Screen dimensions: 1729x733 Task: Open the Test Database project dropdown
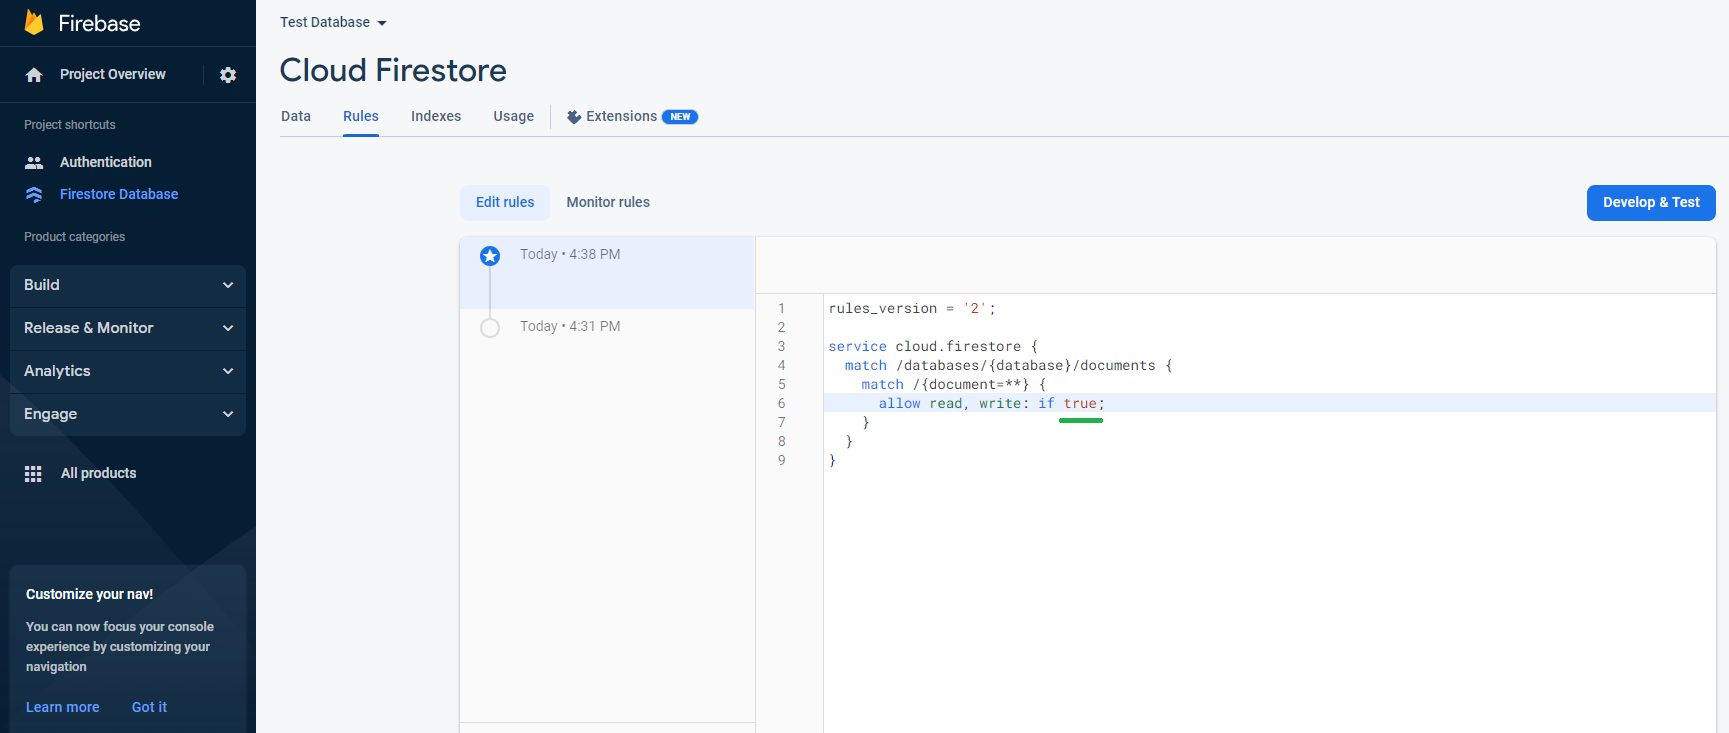point(333,22)
